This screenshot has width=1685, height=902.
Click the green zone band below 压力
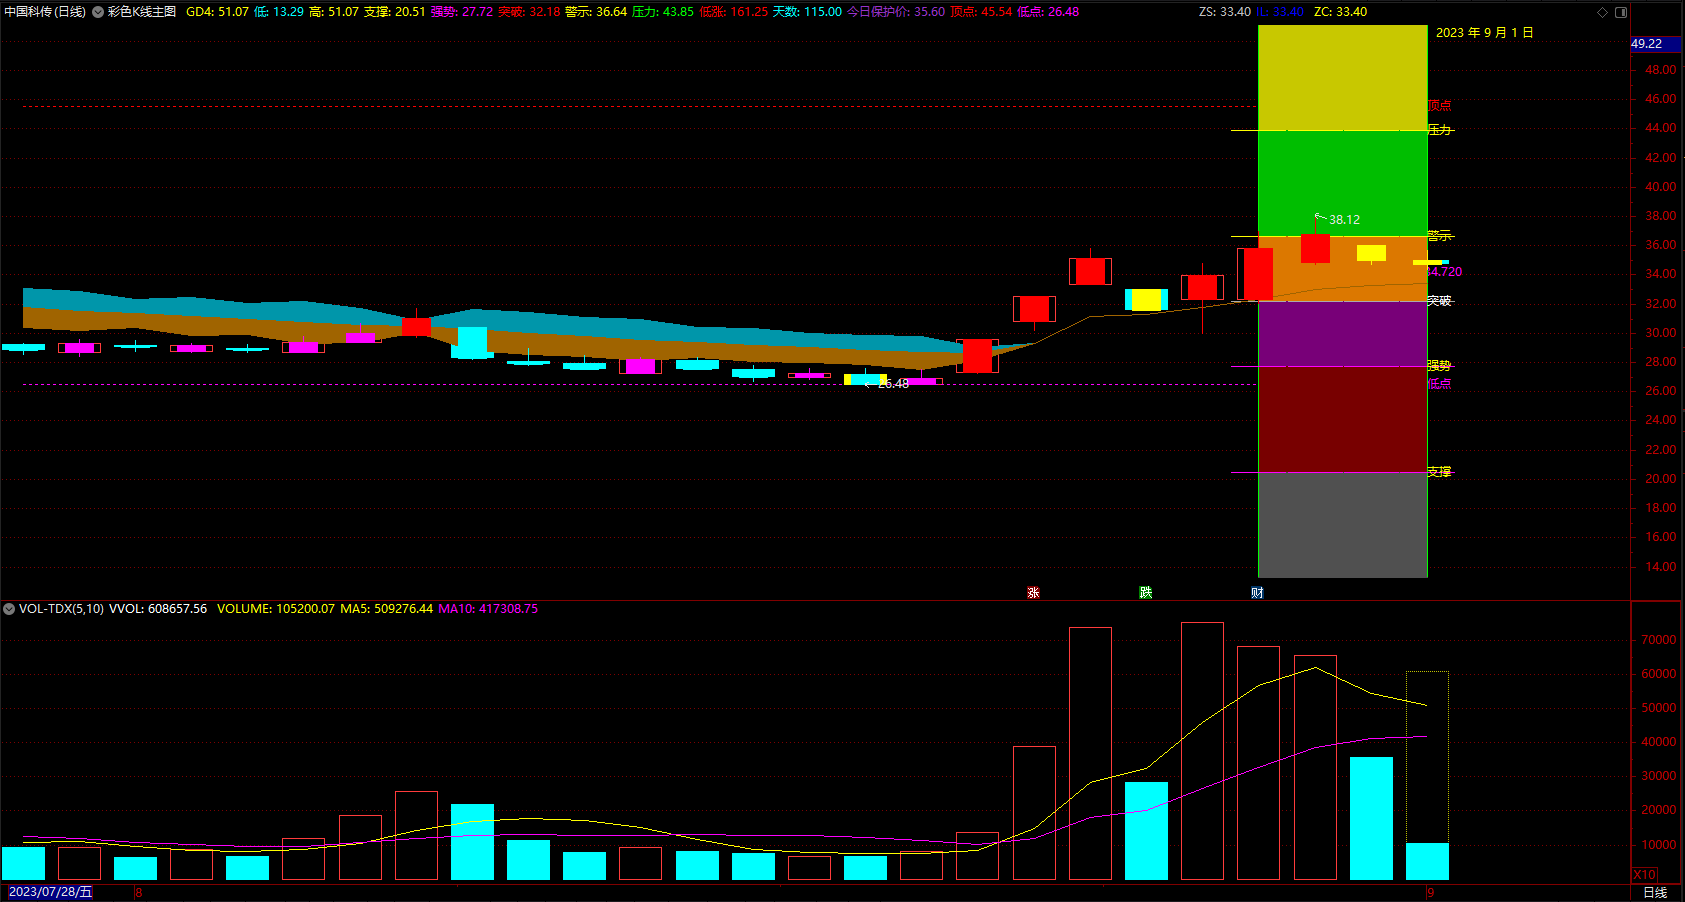tap(1342, 183)
